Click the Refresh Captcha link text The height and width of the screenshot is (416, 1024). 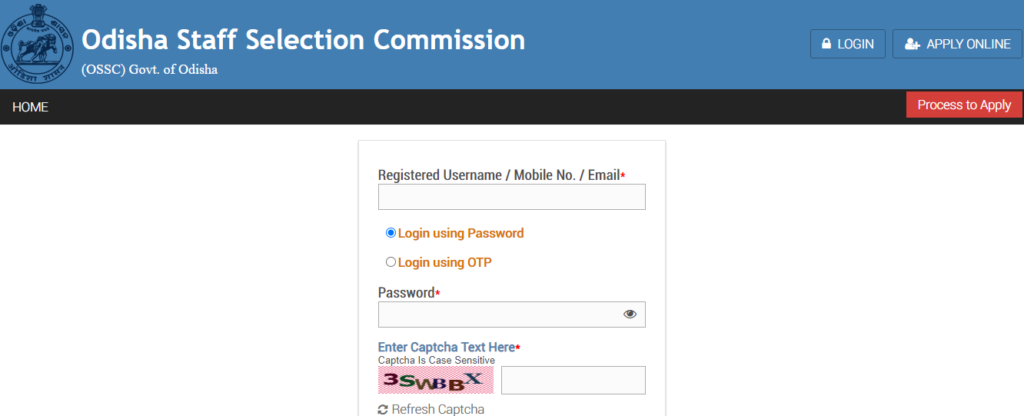pos(438,409)
